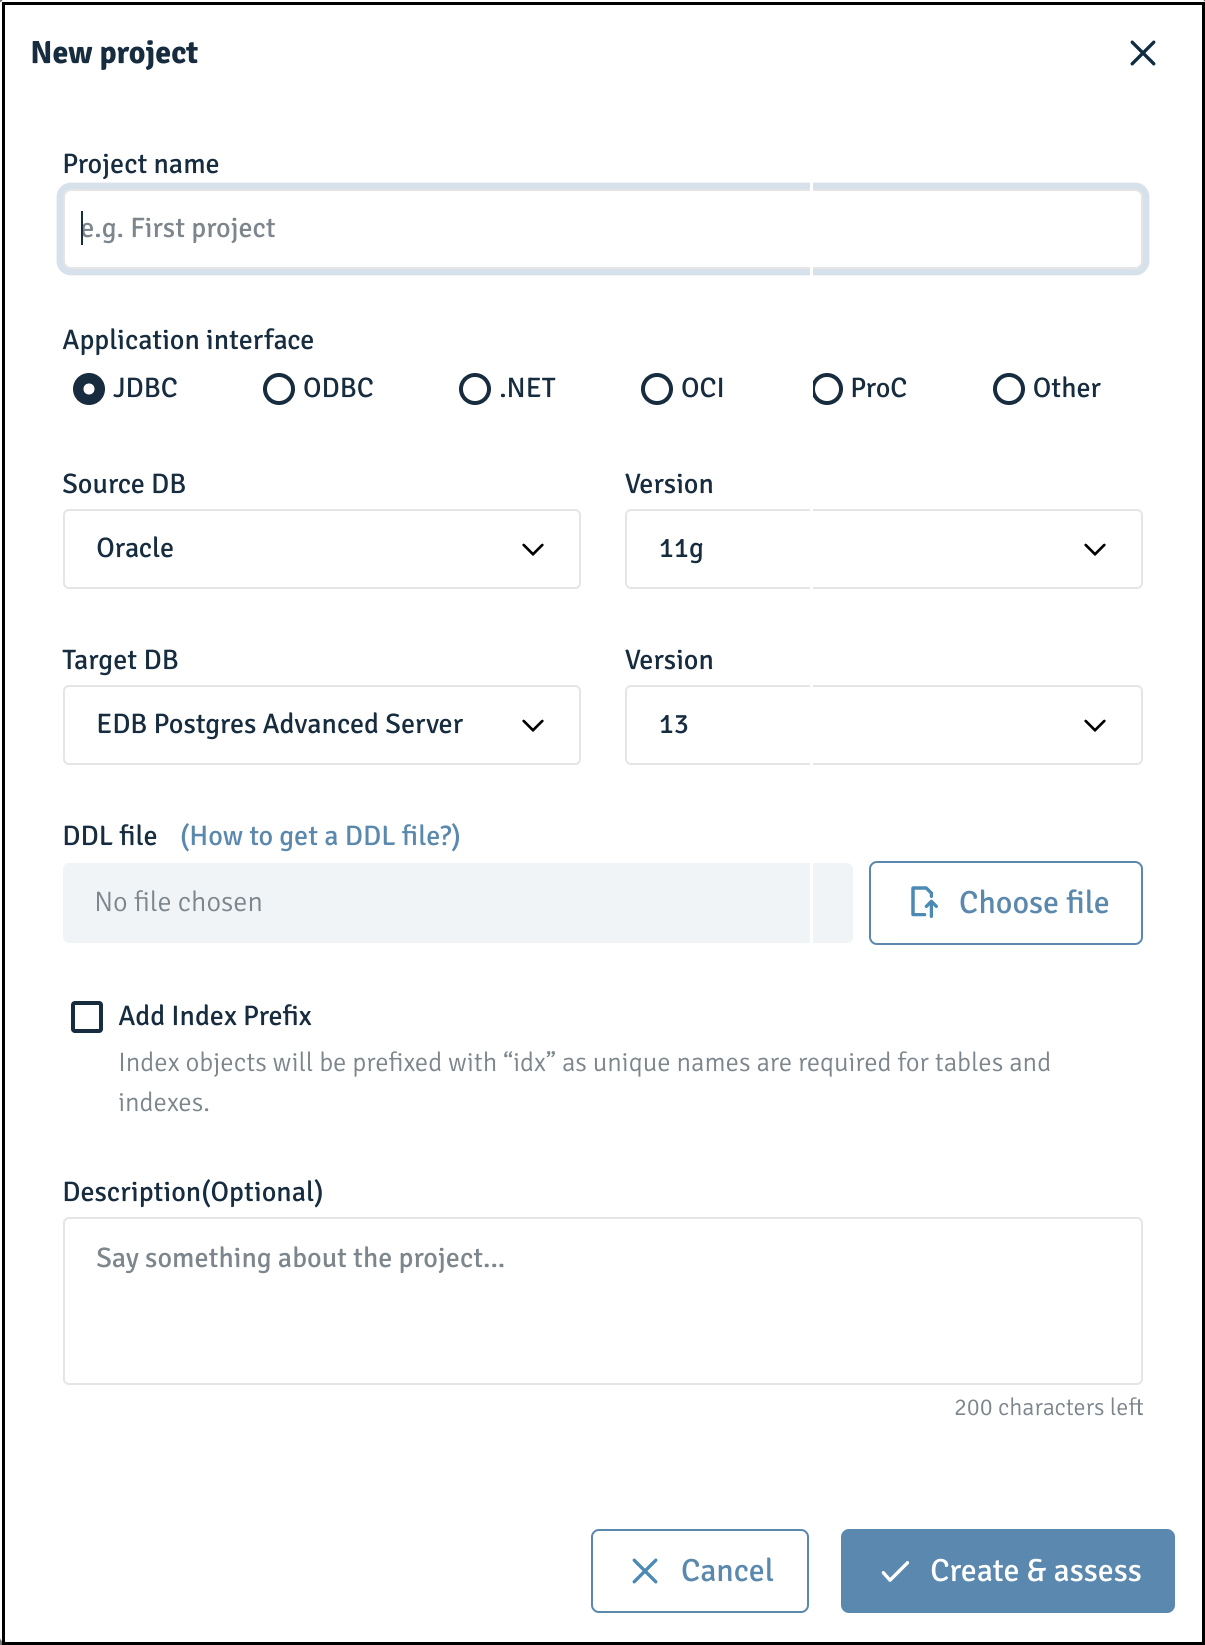1205x1645 pixels.
Task: Focus the Project name input field
Action: pos(603,229)
